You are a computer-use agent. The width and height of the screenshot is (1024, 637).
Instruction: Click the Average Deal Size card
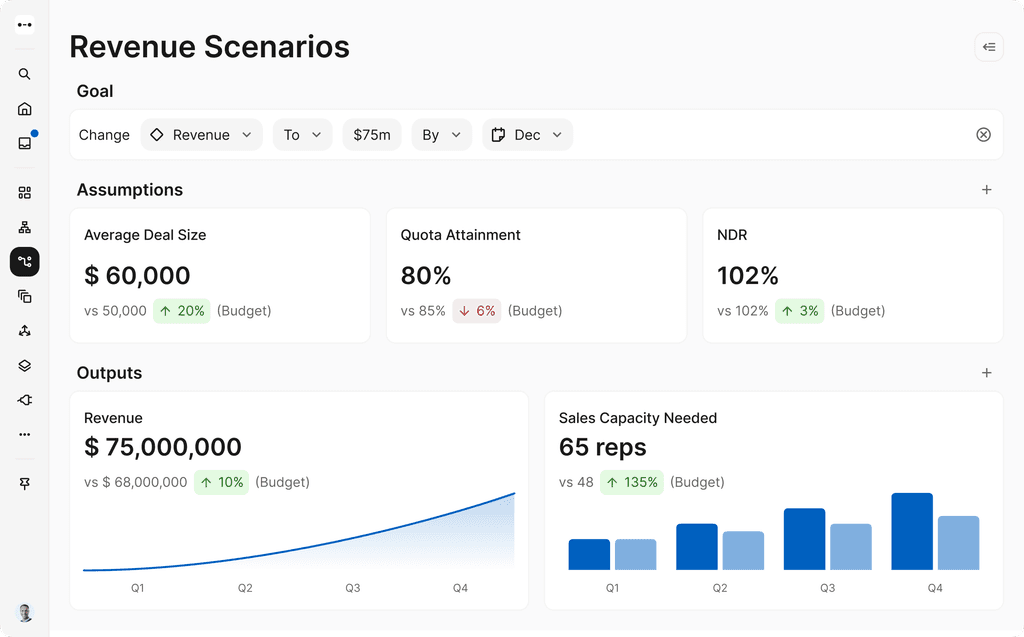point(220,275)
